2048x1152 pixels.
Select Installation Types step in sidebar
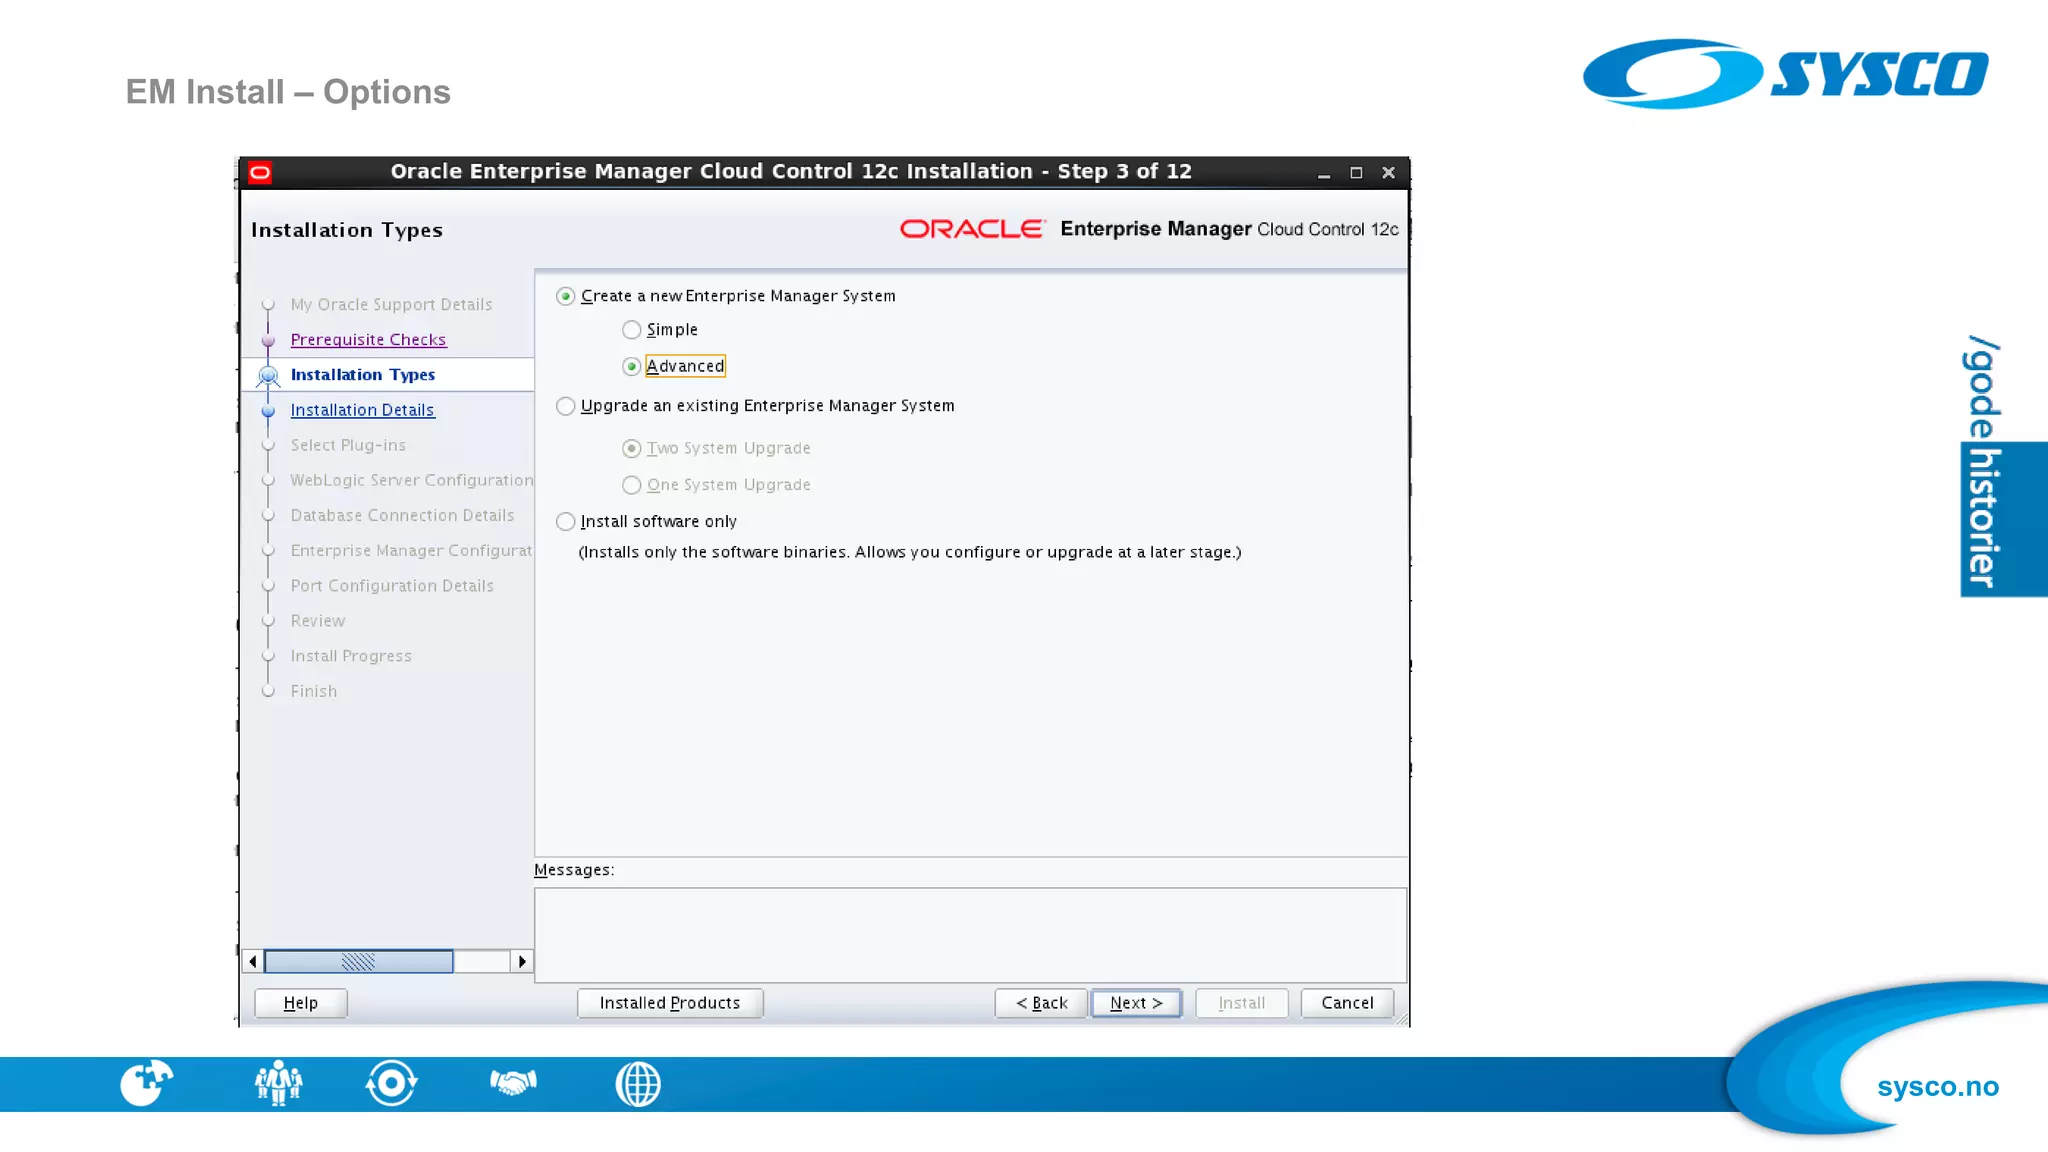(x=363, y=375)
